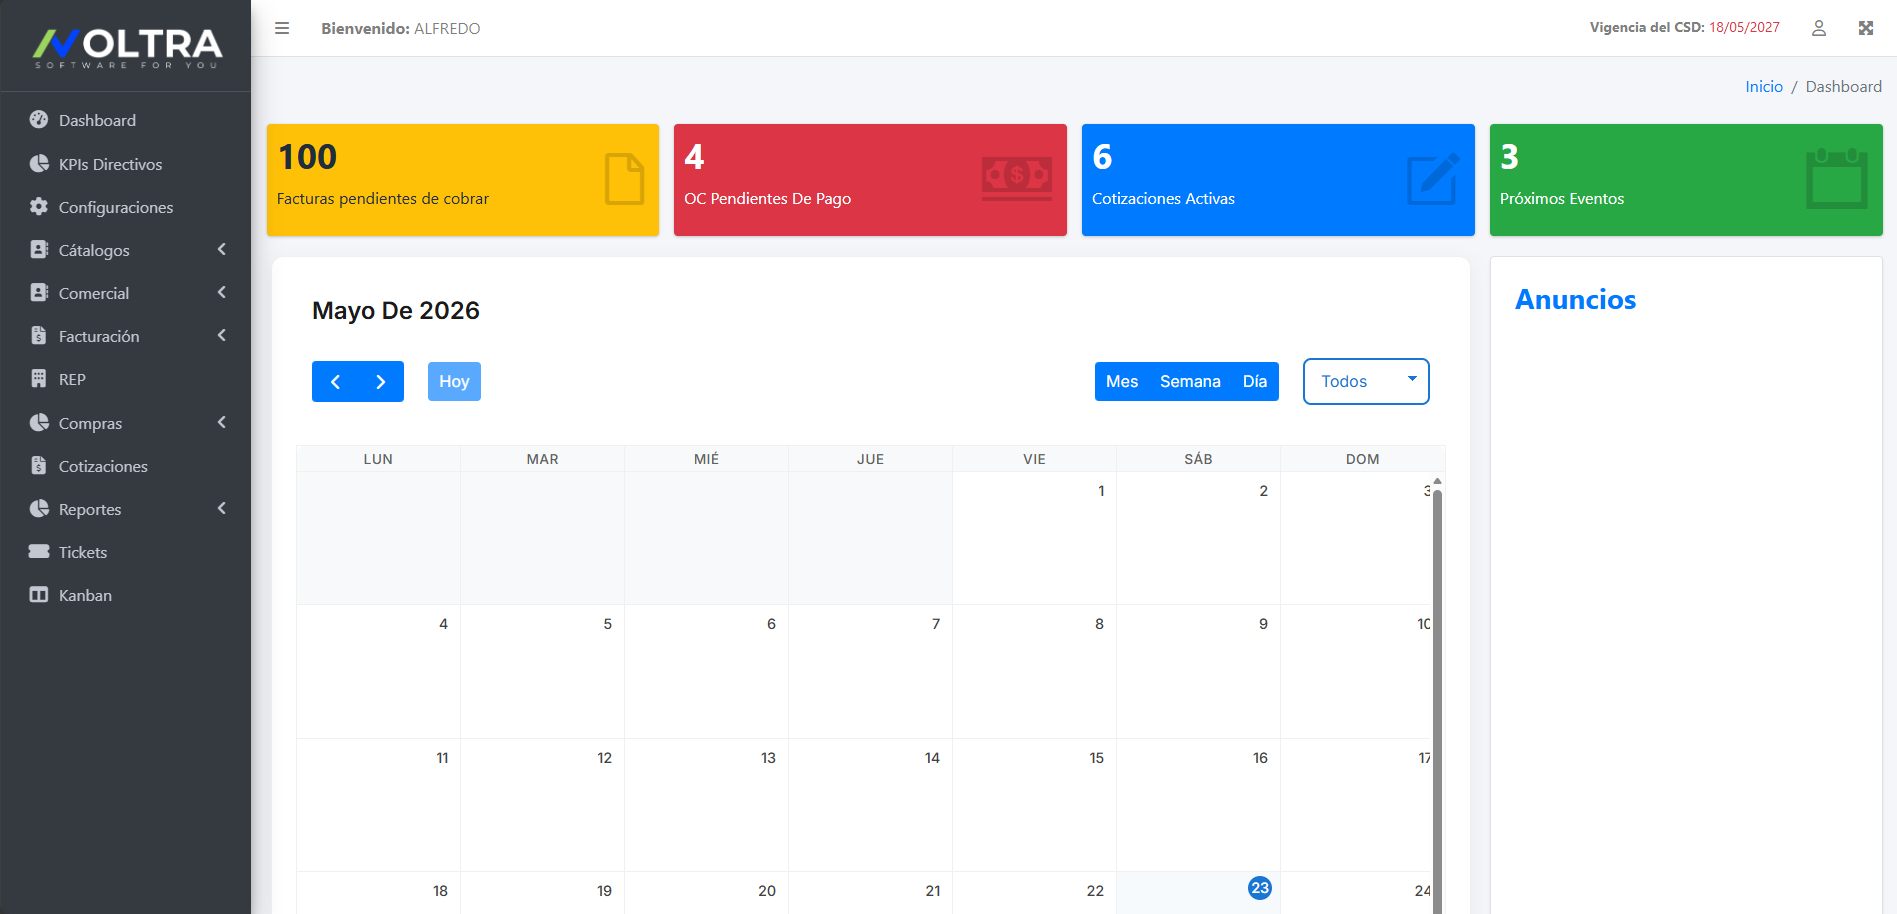Click the Dashboard breadcrumb text
The height and width of the screenshot is (914, 1897).
pyautogui.click(x=1843, y=87)
